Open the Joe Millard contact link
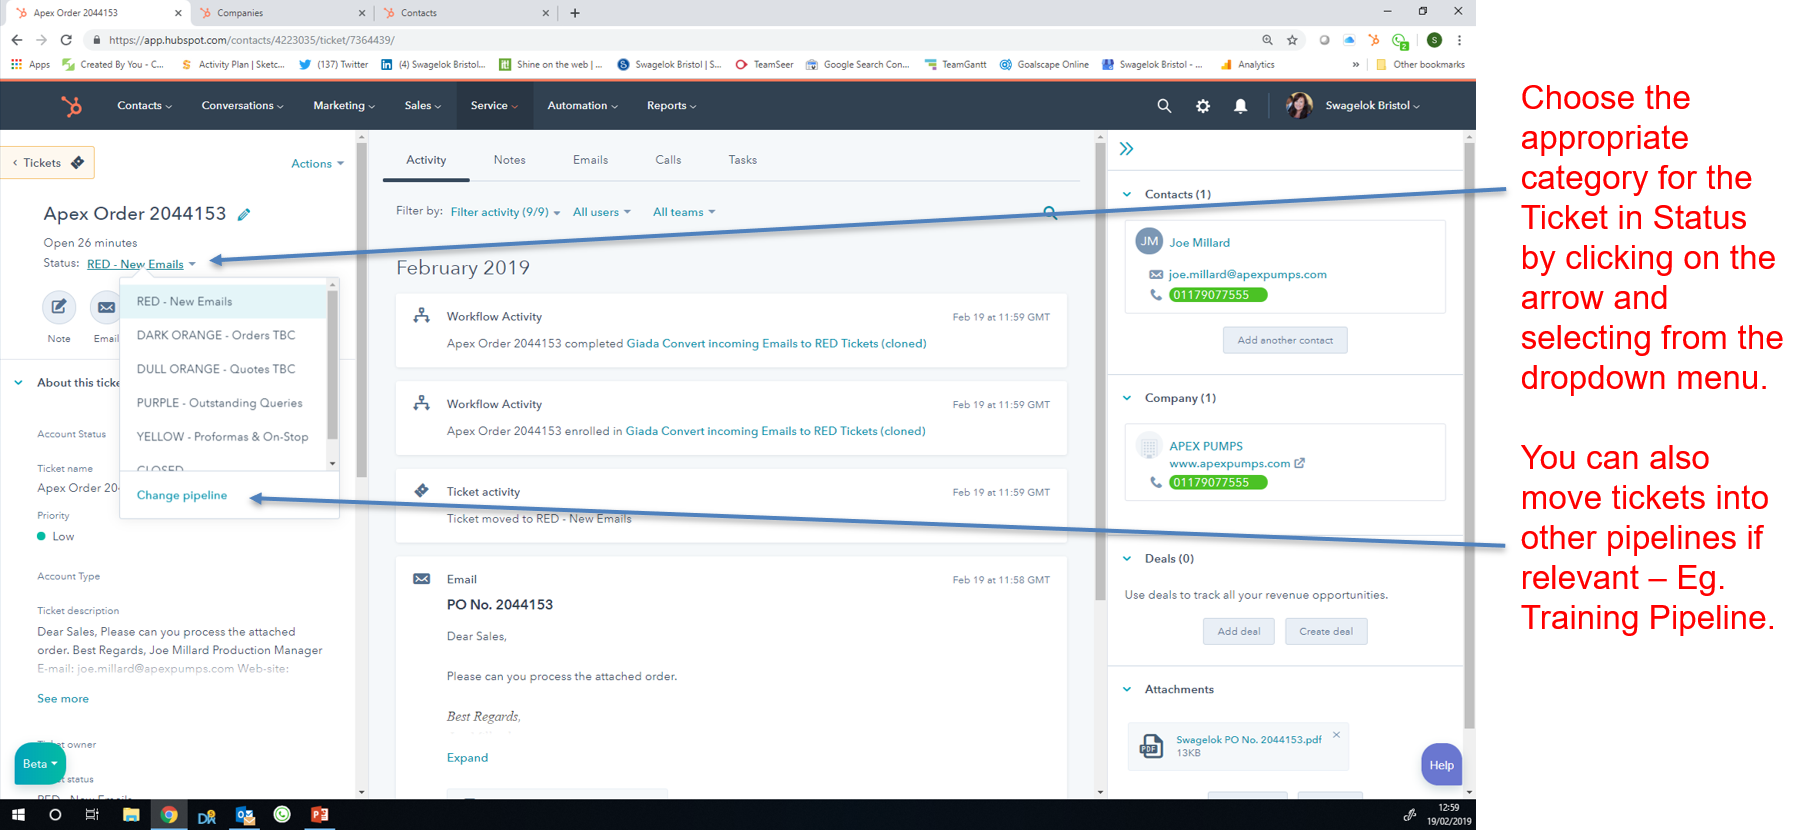This screenshot has width=1814, height=830. (1200, 243)
